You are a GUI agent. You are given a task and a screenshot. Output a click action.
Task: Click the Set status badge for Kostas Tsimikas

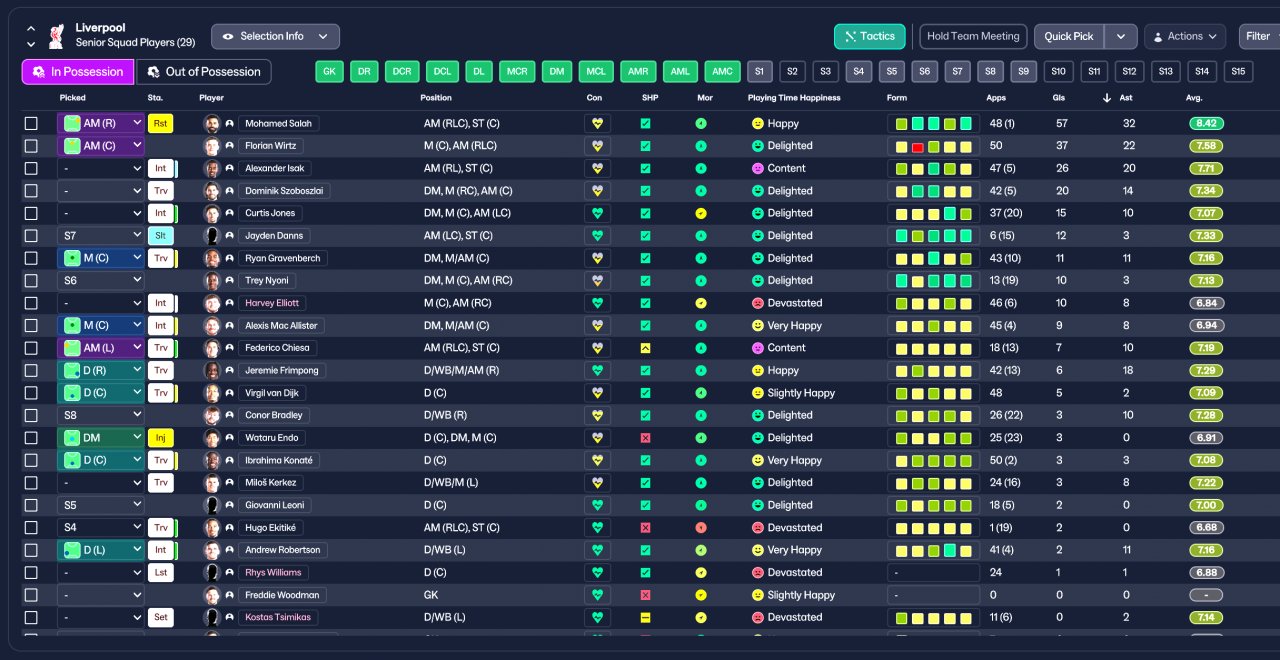click(160, 617)
